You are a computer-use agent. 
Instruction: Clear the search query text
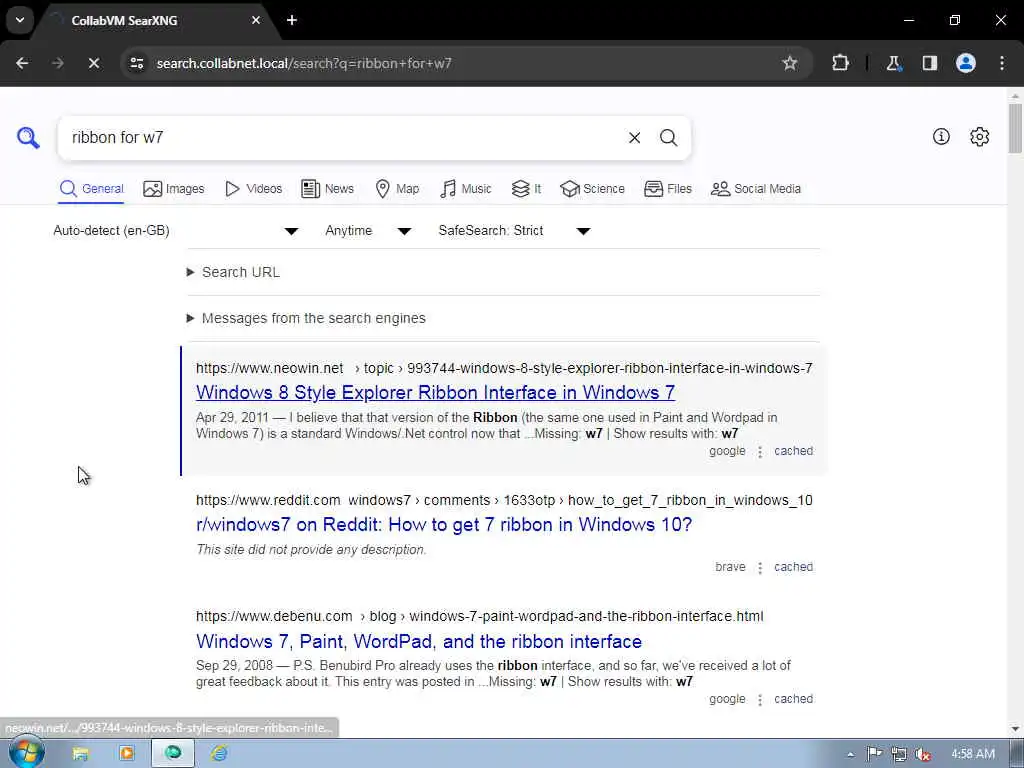[x=634, y=138]
